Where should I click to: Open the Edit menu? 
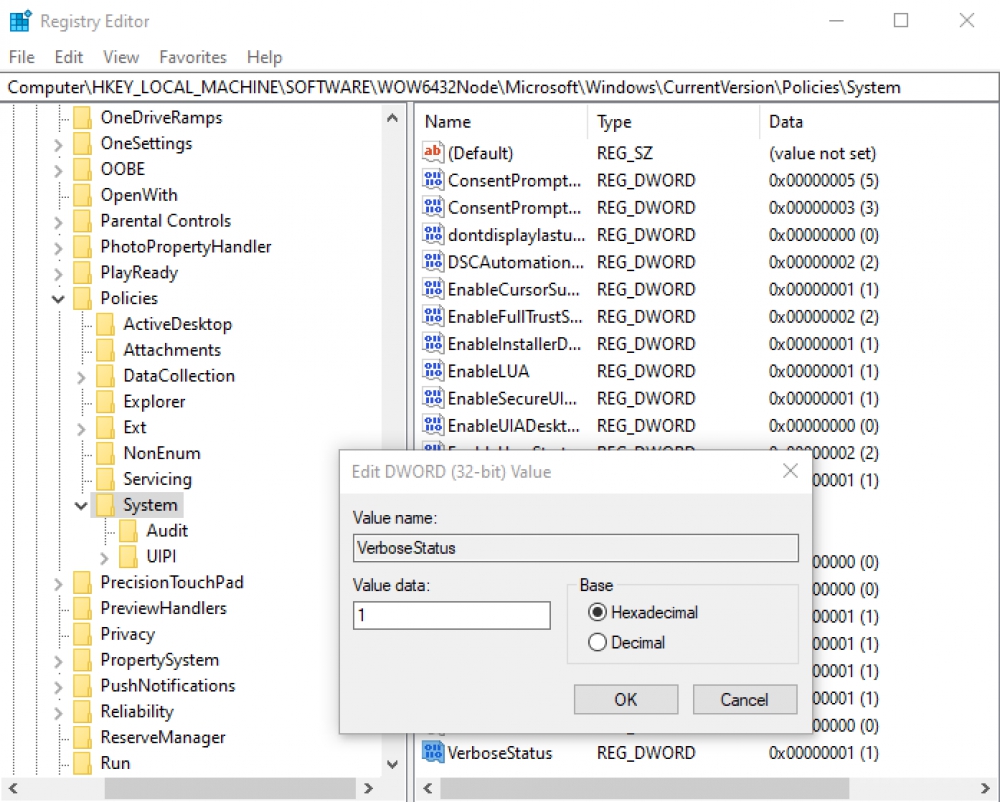69,57
